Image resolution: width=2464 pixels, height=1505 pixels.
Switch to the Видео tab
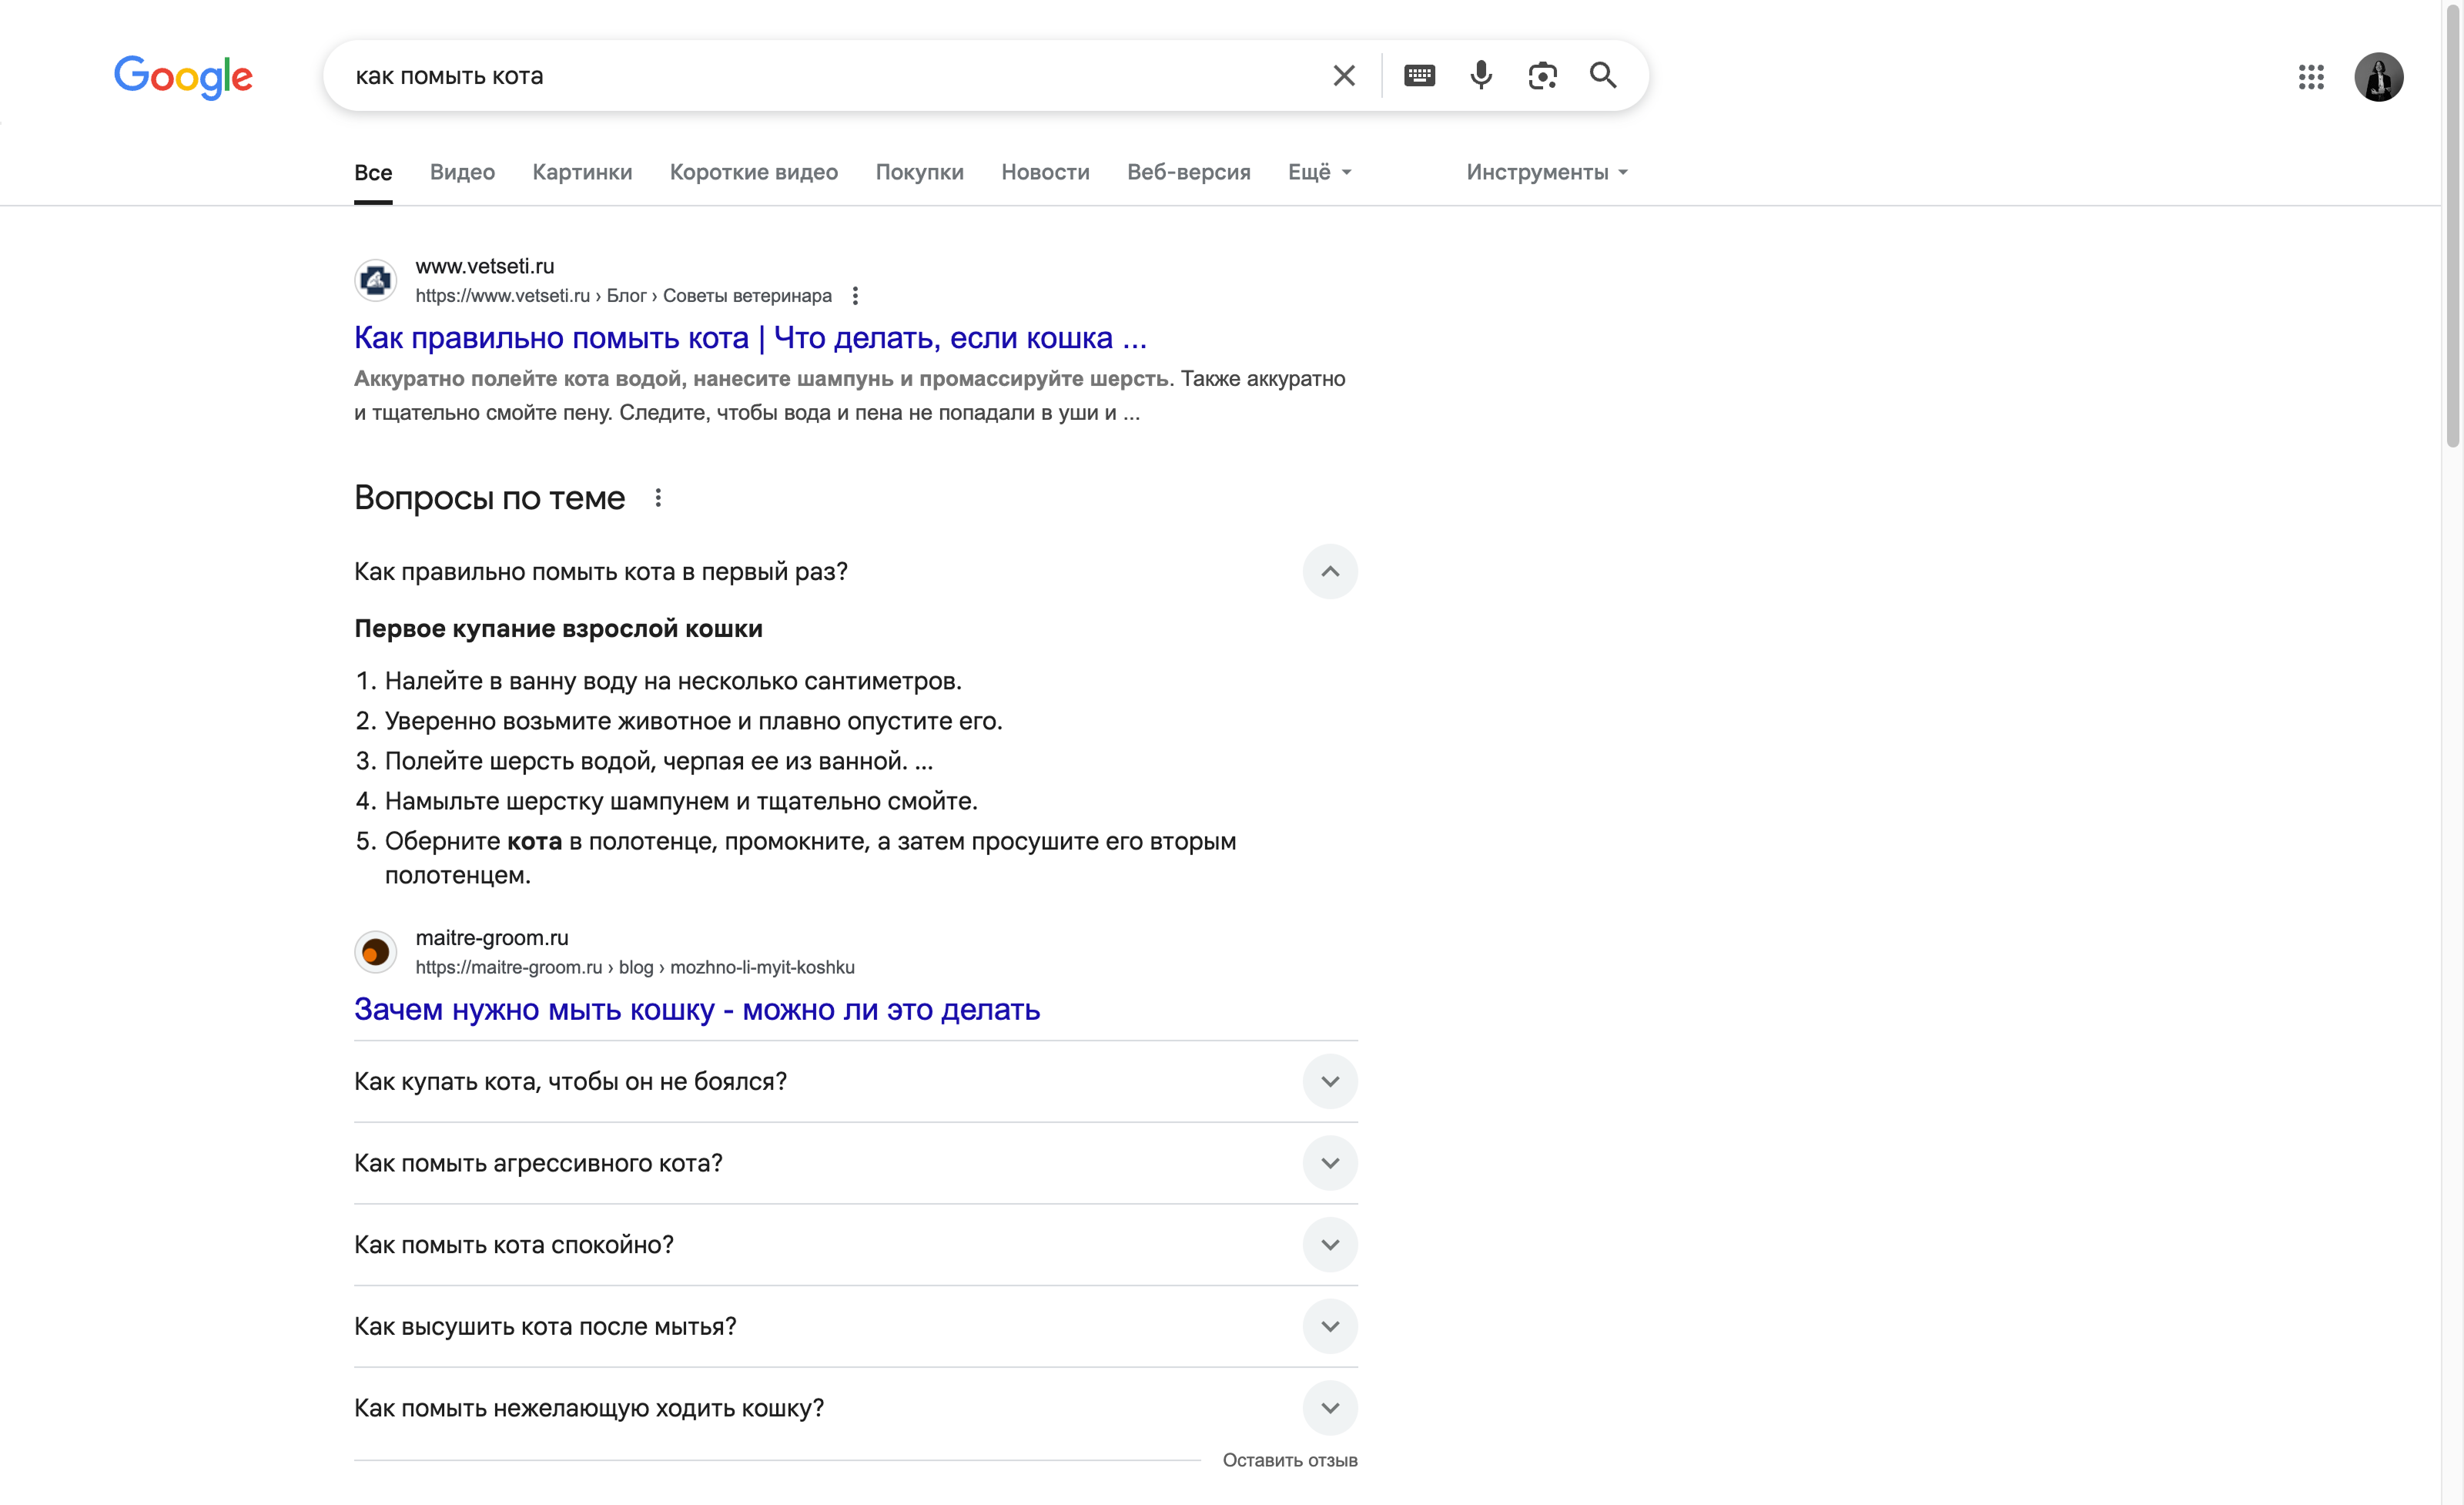[462, 172]
